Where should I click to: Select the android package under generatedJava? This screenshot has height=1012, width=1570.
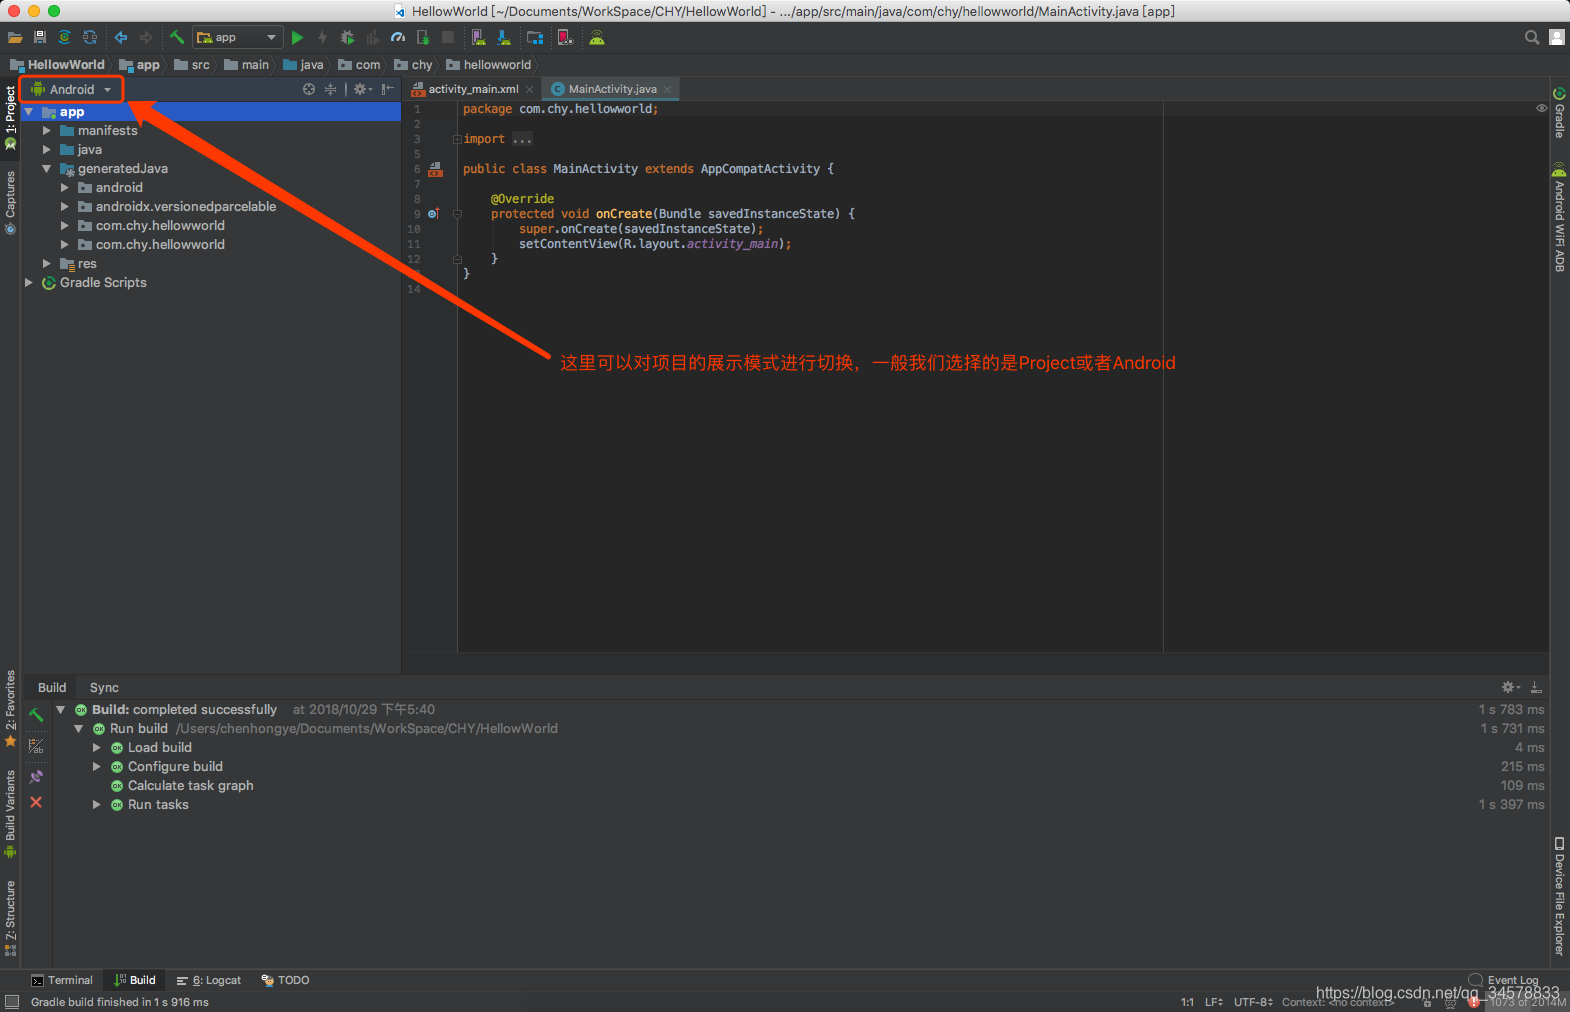(119, 188)
